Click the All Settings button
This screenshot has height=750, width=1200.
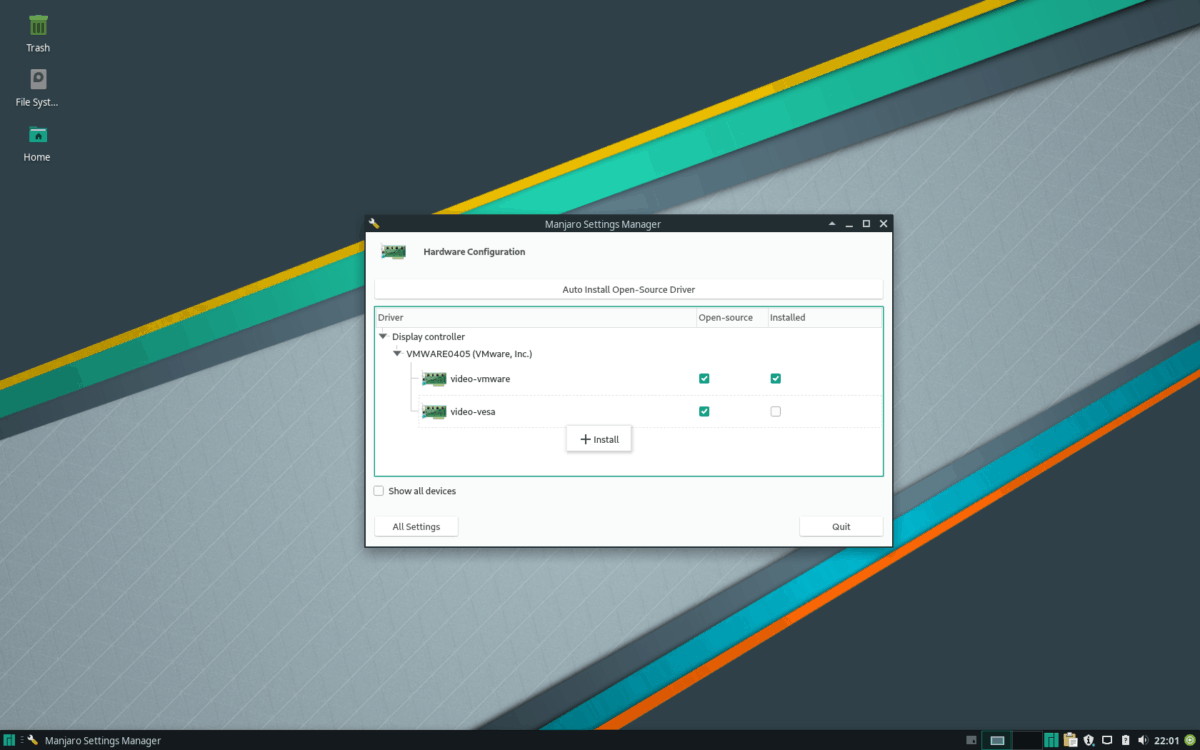click(416, 526)
